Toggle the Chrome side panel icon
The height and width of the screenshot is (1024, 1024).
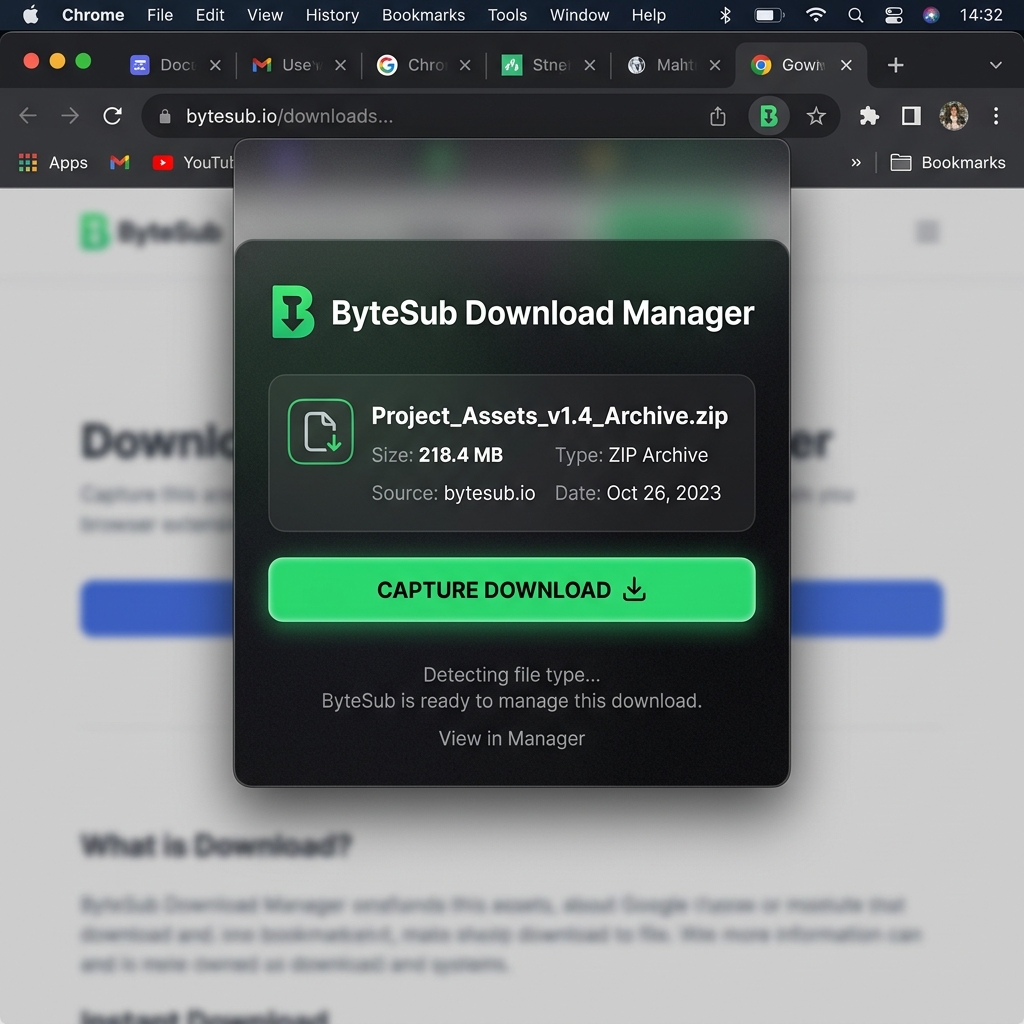tap(911, 116)
